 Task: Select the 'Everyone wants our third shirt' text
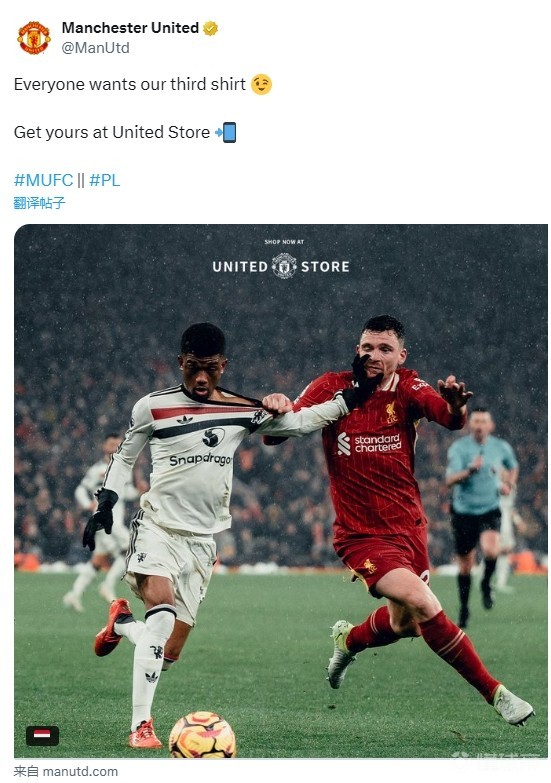(x=130, y=84)
